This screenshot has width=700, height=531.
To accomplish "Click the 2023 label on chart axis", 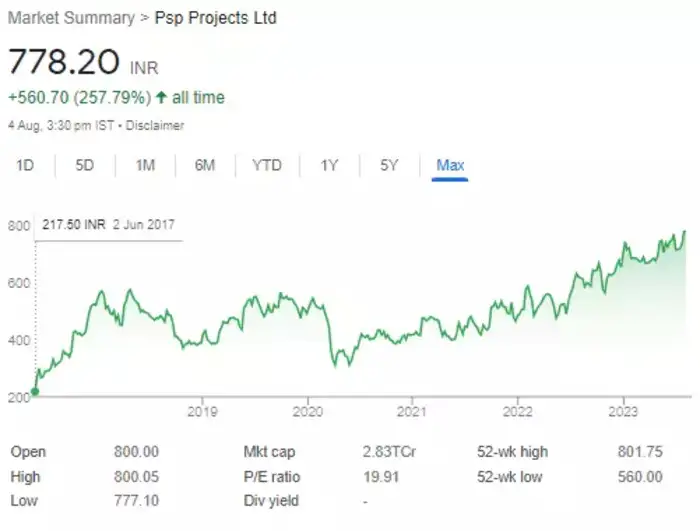I will coord(623,410).
